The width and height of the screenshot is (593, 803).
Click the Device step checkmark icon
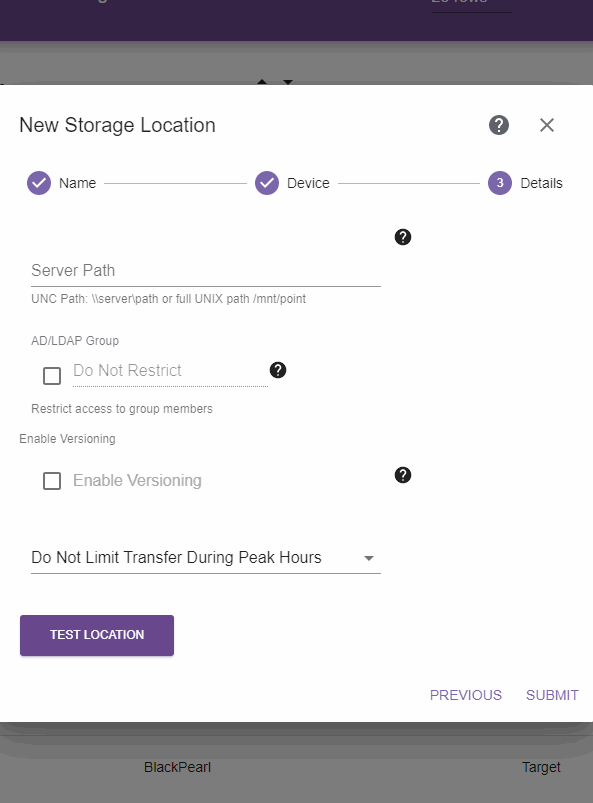pos(267,183)
